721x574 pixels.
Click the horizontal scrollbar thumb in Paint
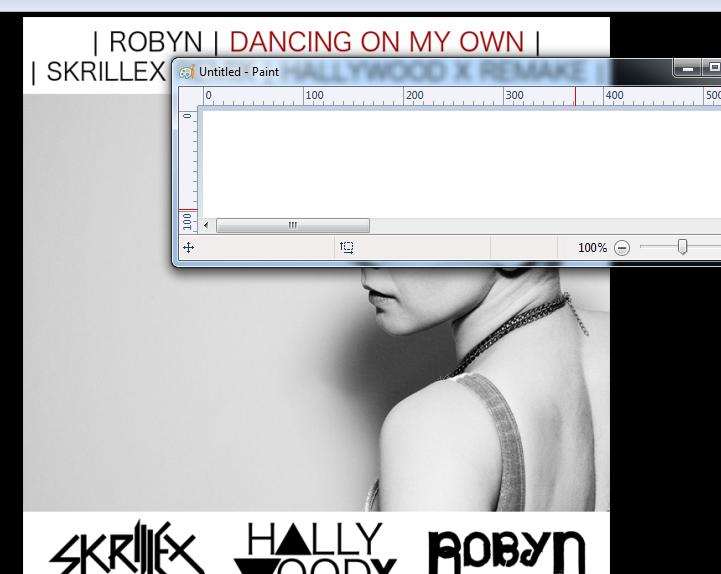(292, 225)
